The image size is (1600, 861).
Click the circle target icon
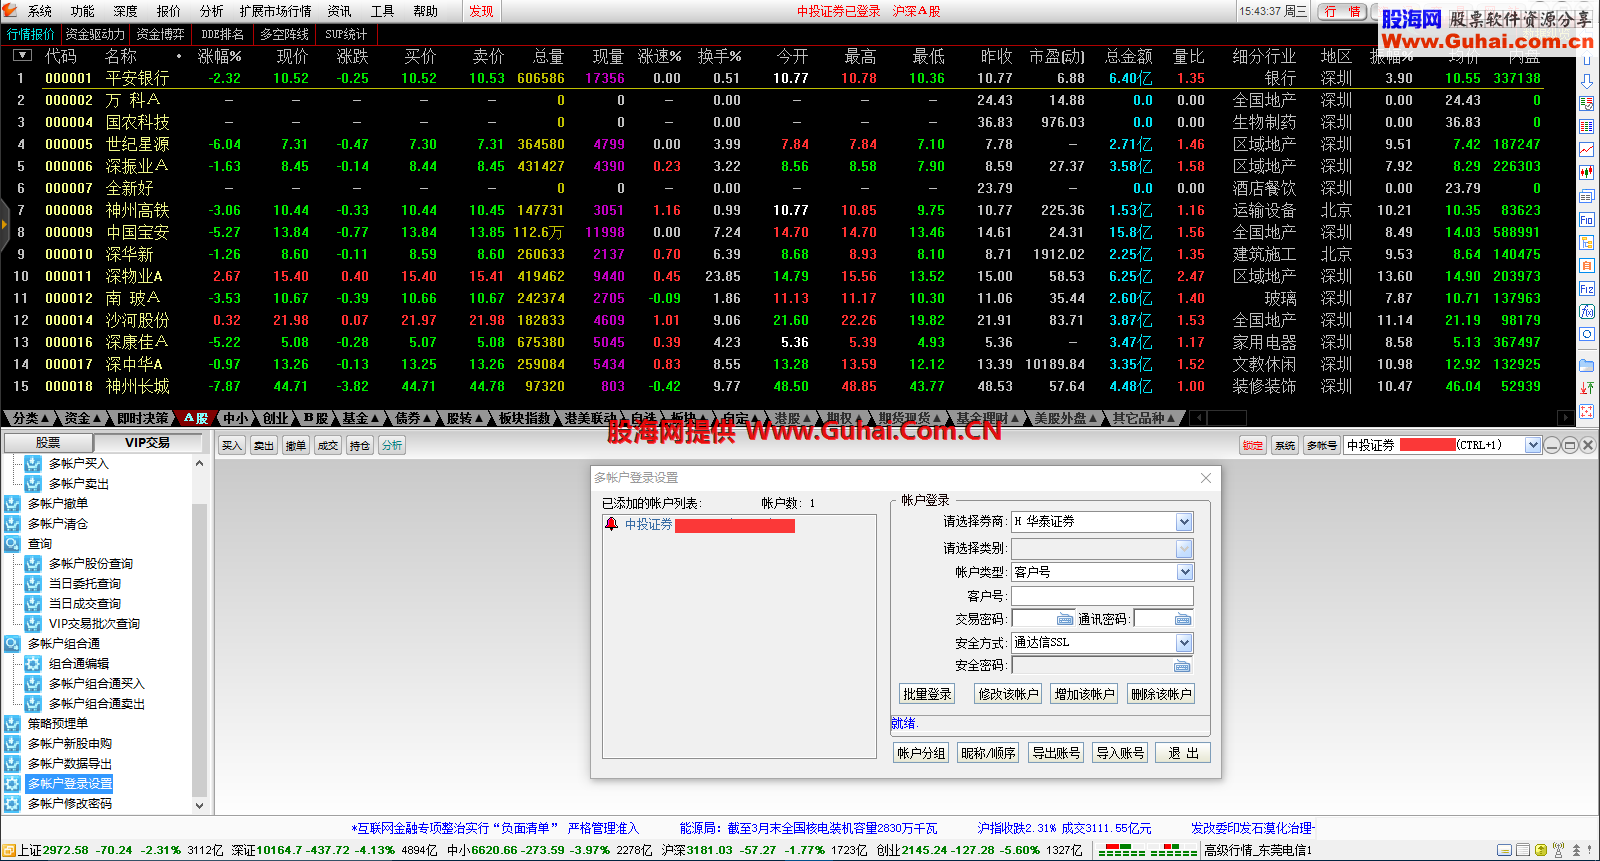(1587, 334)
